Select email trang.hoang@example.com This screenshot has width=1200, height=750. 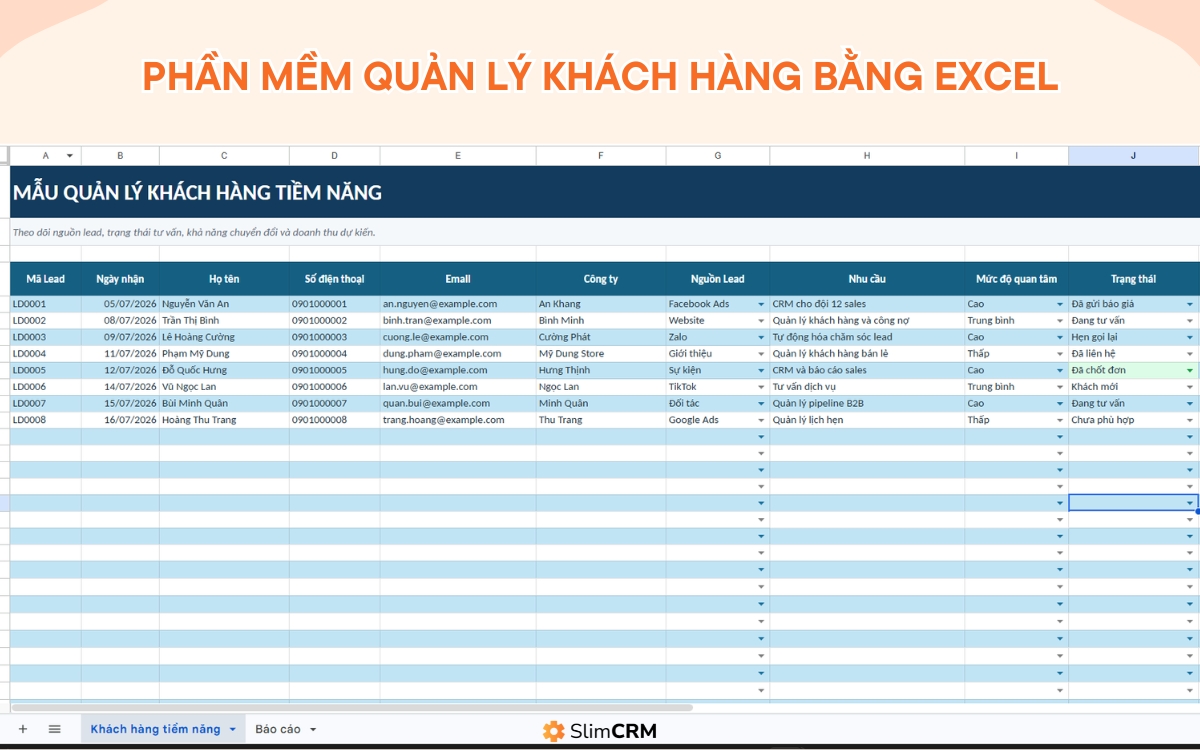click(x=458, y=420)
